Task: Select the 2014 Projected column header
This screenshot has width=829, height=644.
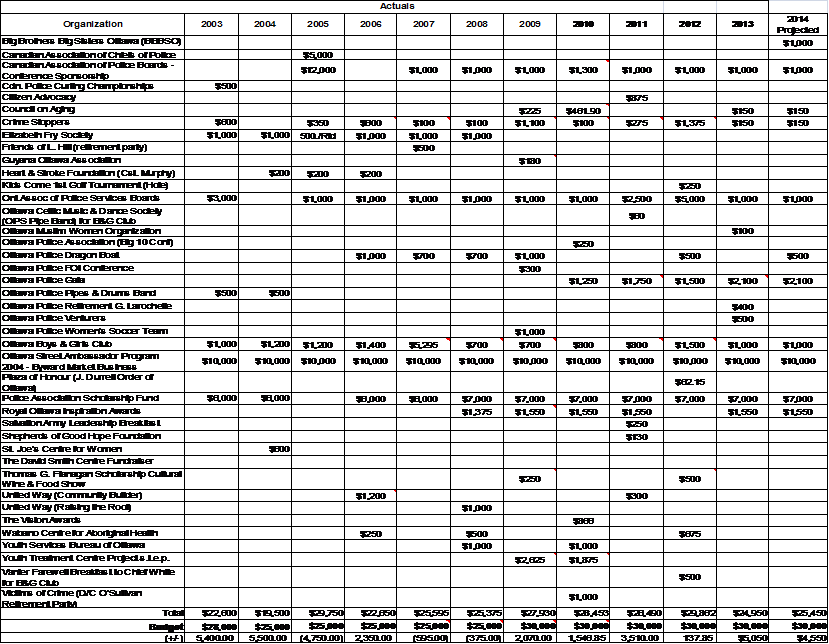Action: [x=798, y=25]
